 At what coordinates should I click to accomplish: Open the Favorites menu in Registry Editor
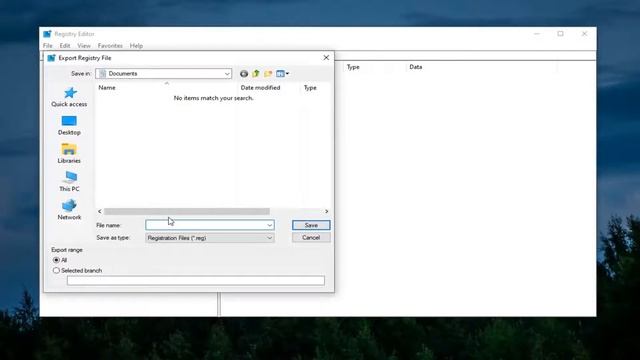[110, 46]
